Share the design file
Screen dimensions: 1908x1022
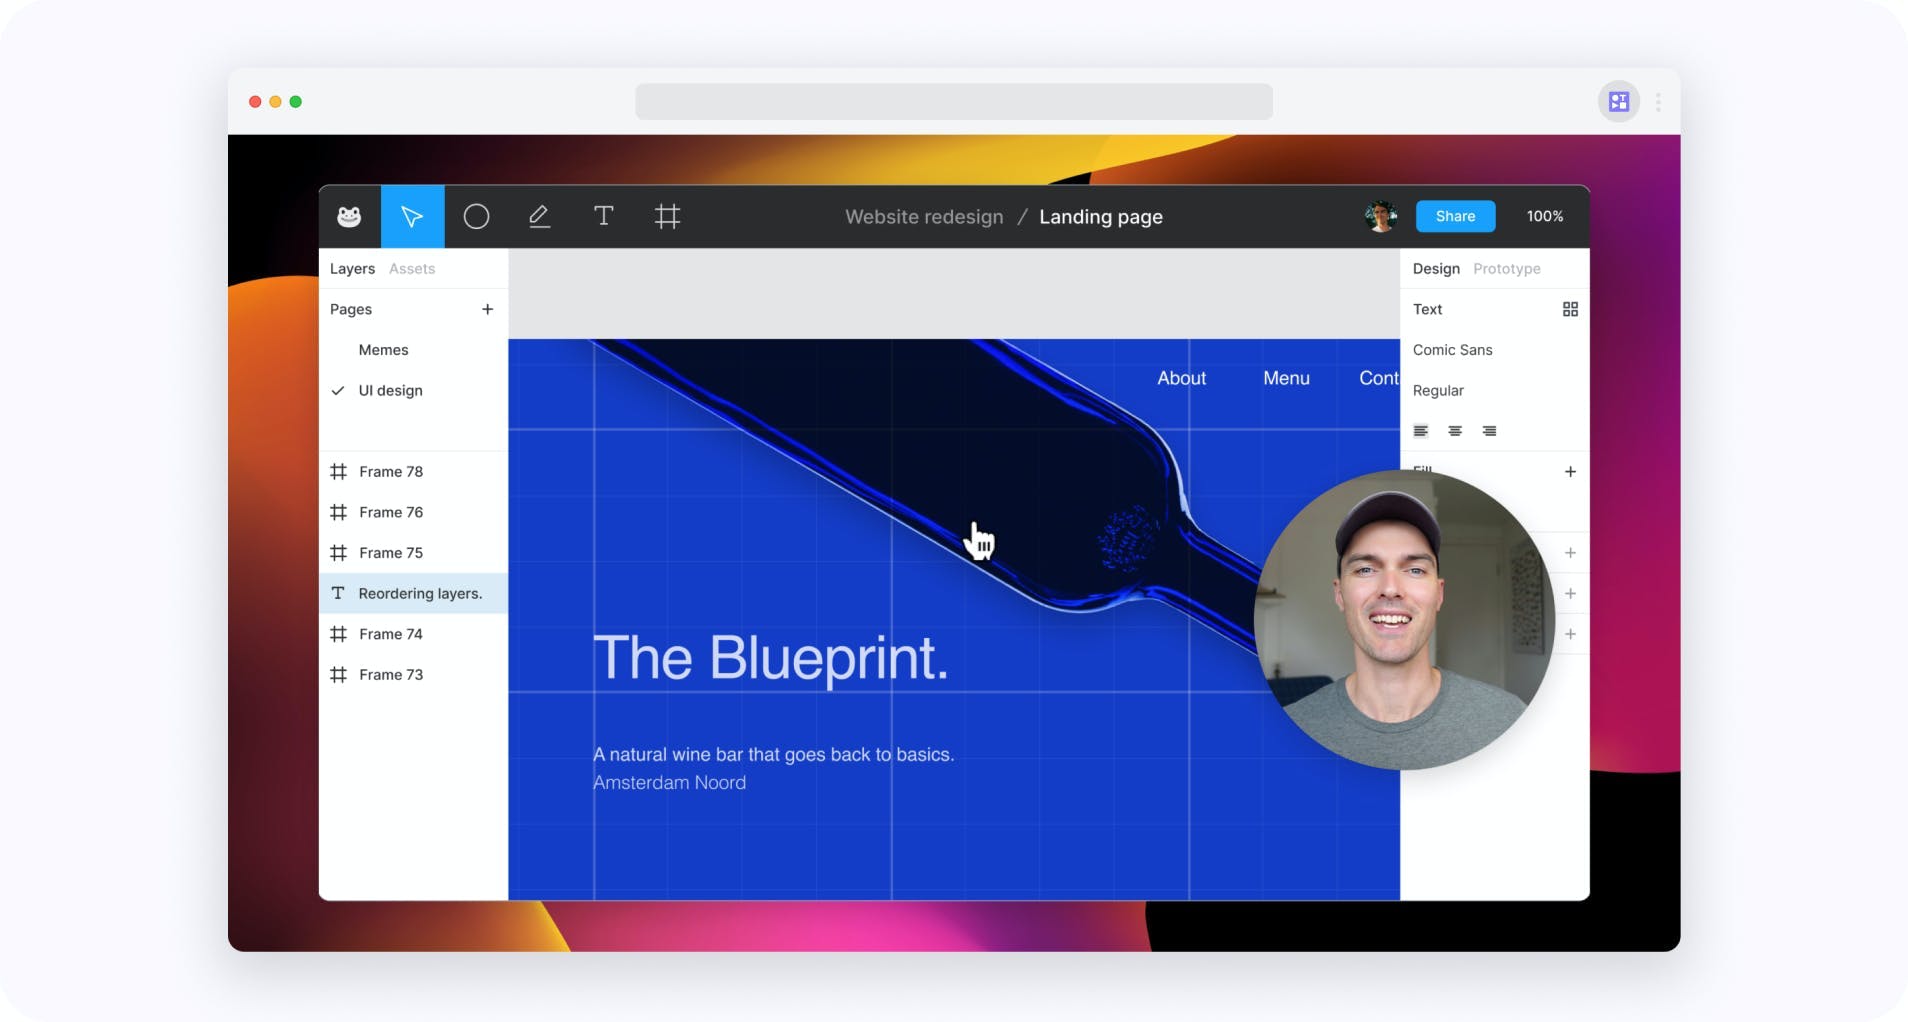click(1455, 216)
